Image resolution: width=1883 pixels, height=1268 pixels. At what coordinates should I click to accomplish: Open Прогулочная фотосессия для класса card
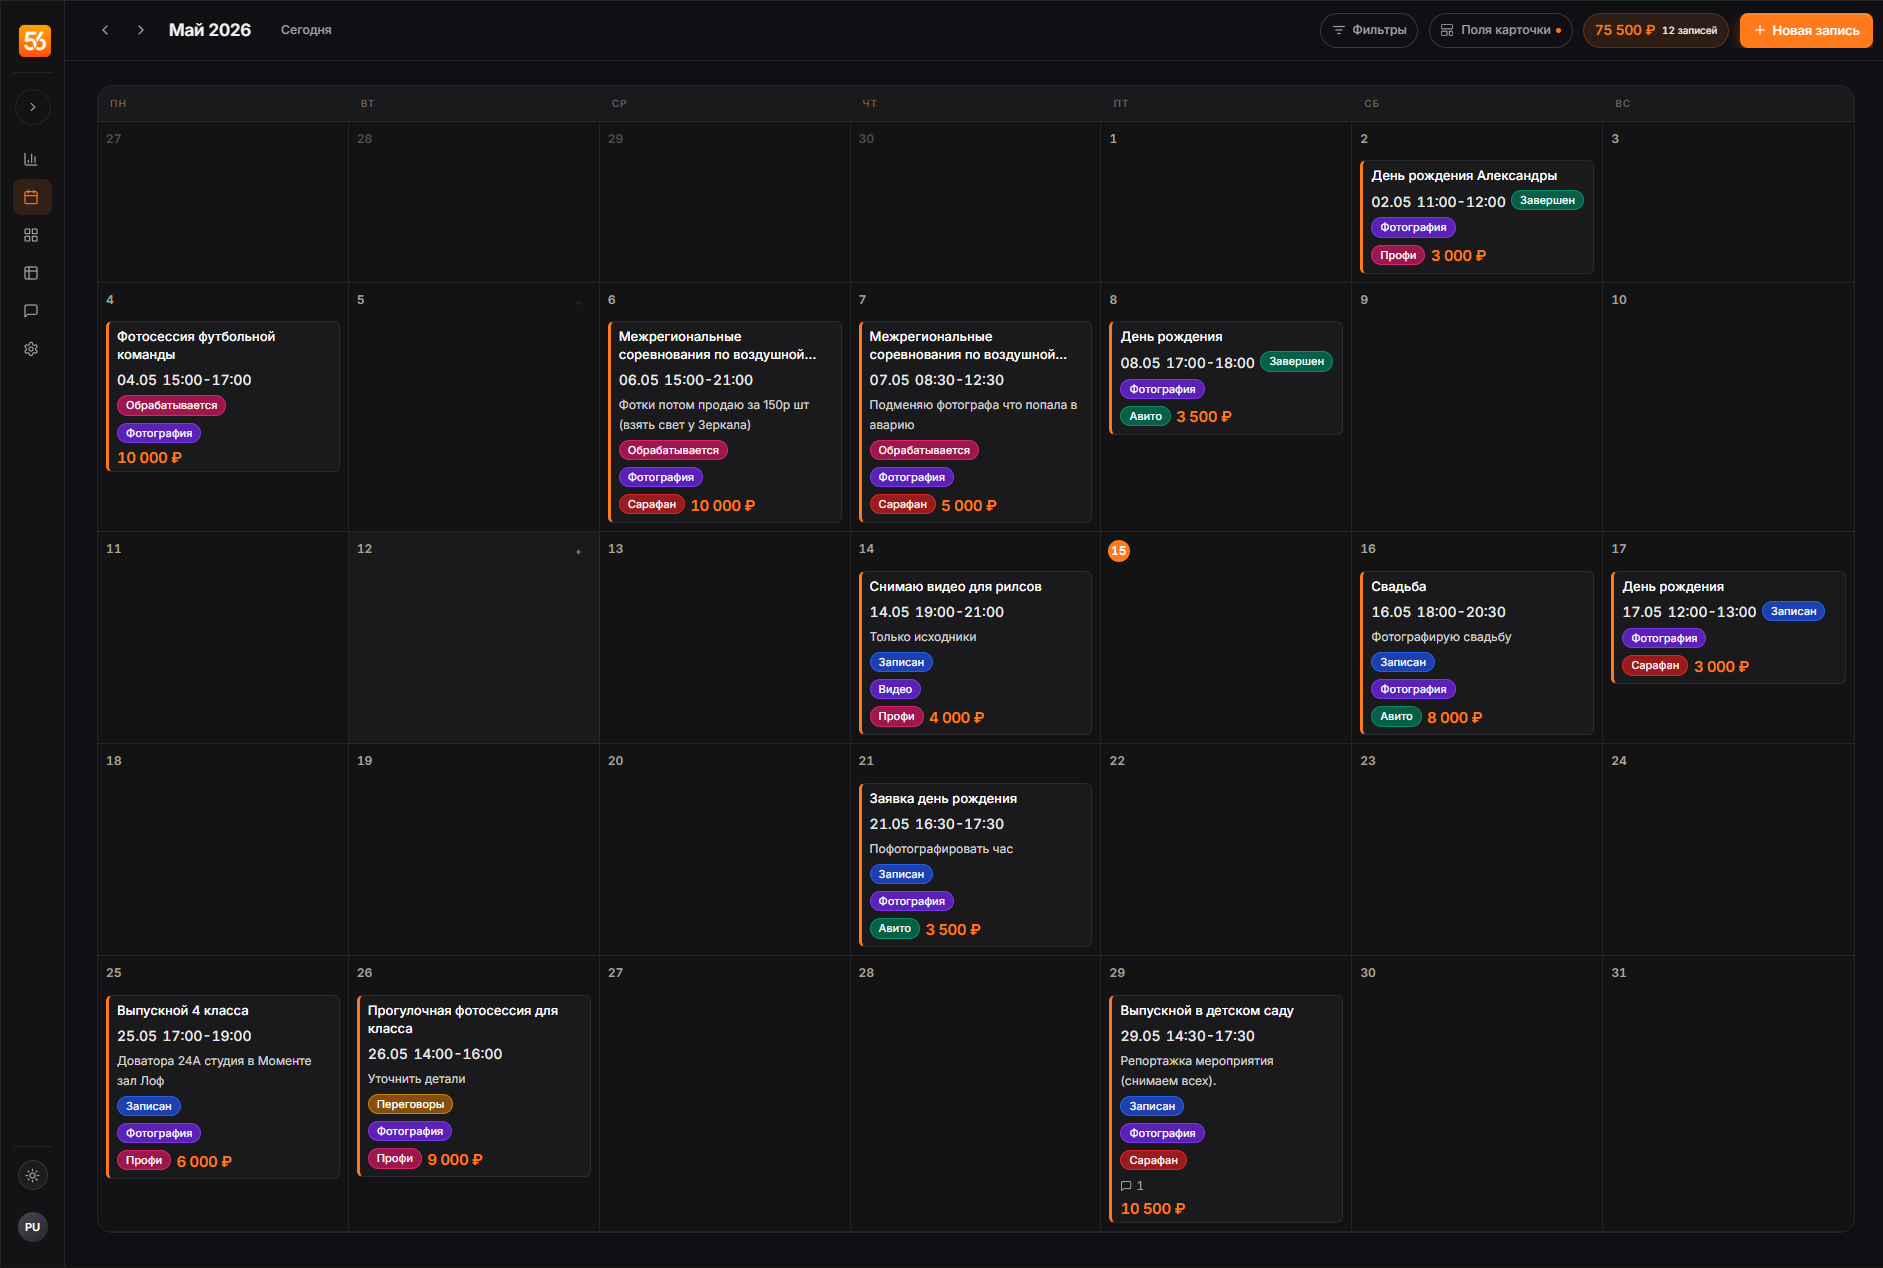[474, 1086]
